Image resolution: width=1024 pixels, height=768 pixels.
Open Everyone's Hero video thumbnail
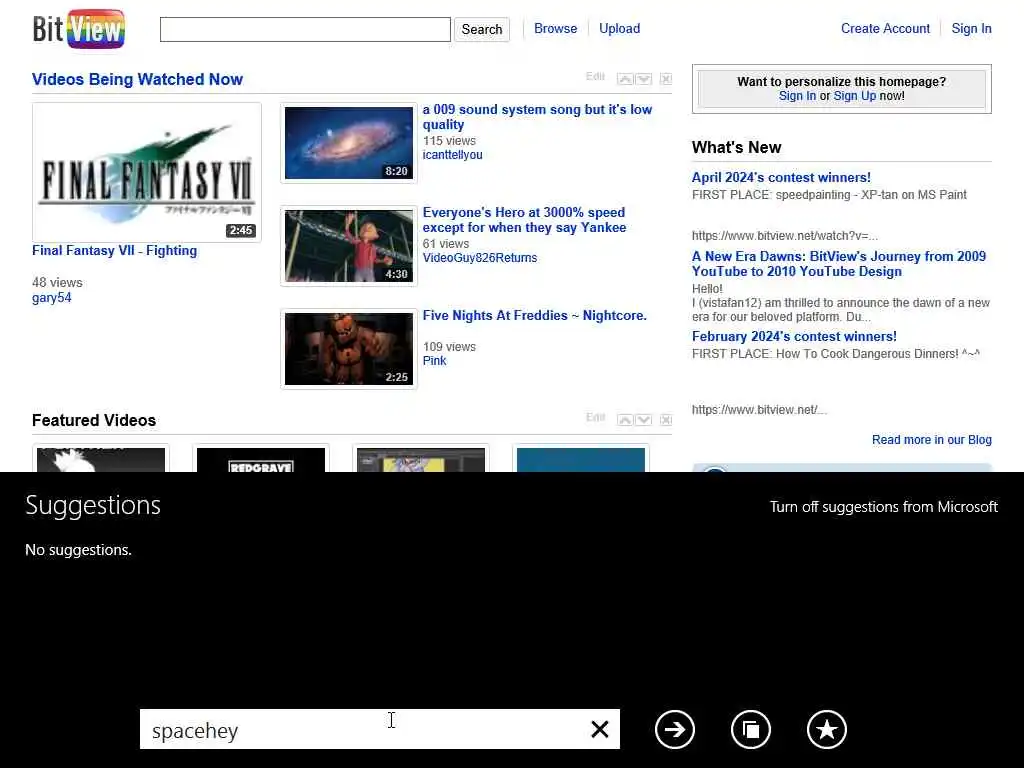point(349,246)
